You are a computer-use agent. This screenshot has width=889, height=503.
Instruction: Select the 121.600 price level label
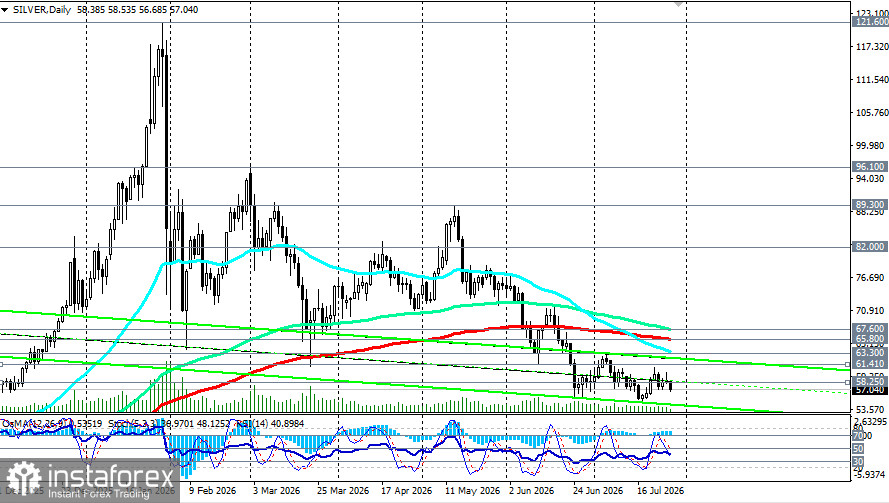click(x=870, y=22)
